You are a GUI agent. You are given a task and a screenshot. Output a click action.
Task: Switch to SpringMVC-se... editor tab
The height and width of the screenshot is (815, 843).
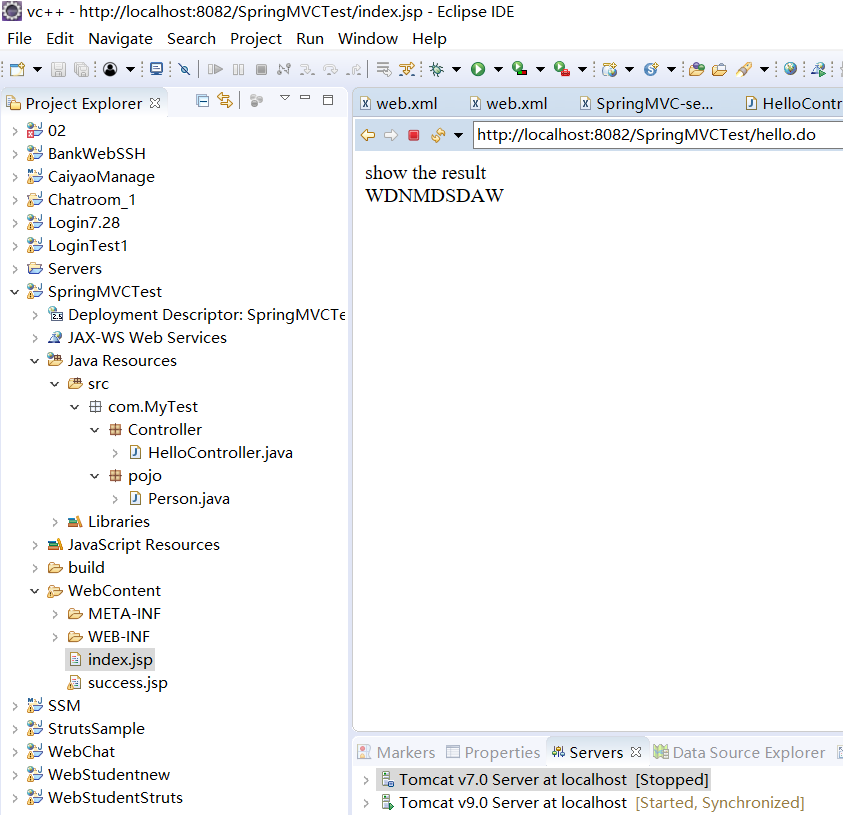pyautogui.click(x=647, y=103)
